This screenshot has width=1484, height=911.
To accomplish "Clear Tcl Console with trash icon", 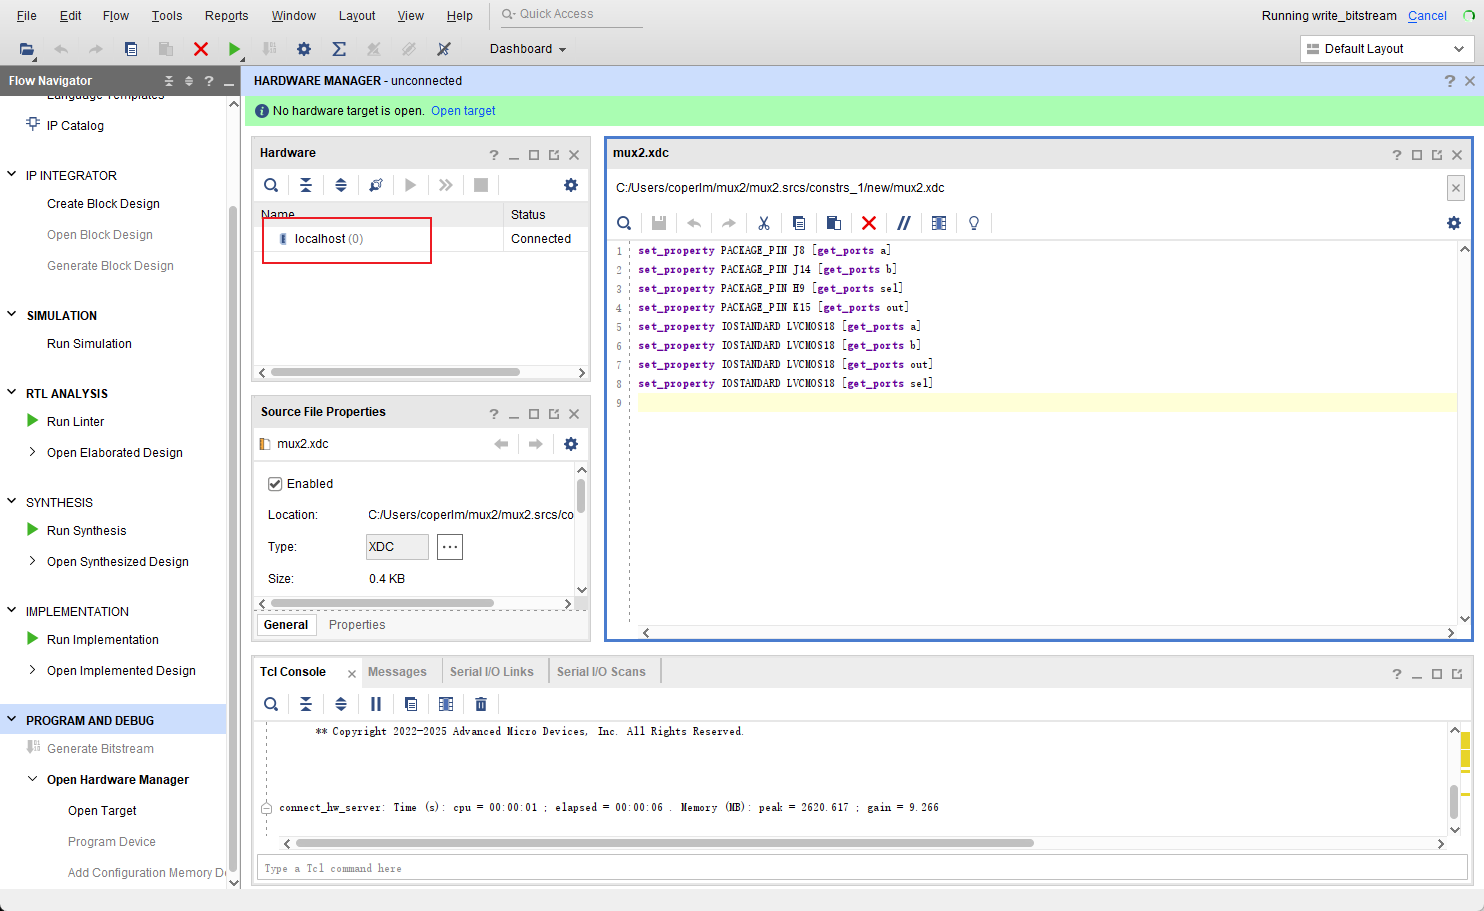I will [x=481, y=704].
